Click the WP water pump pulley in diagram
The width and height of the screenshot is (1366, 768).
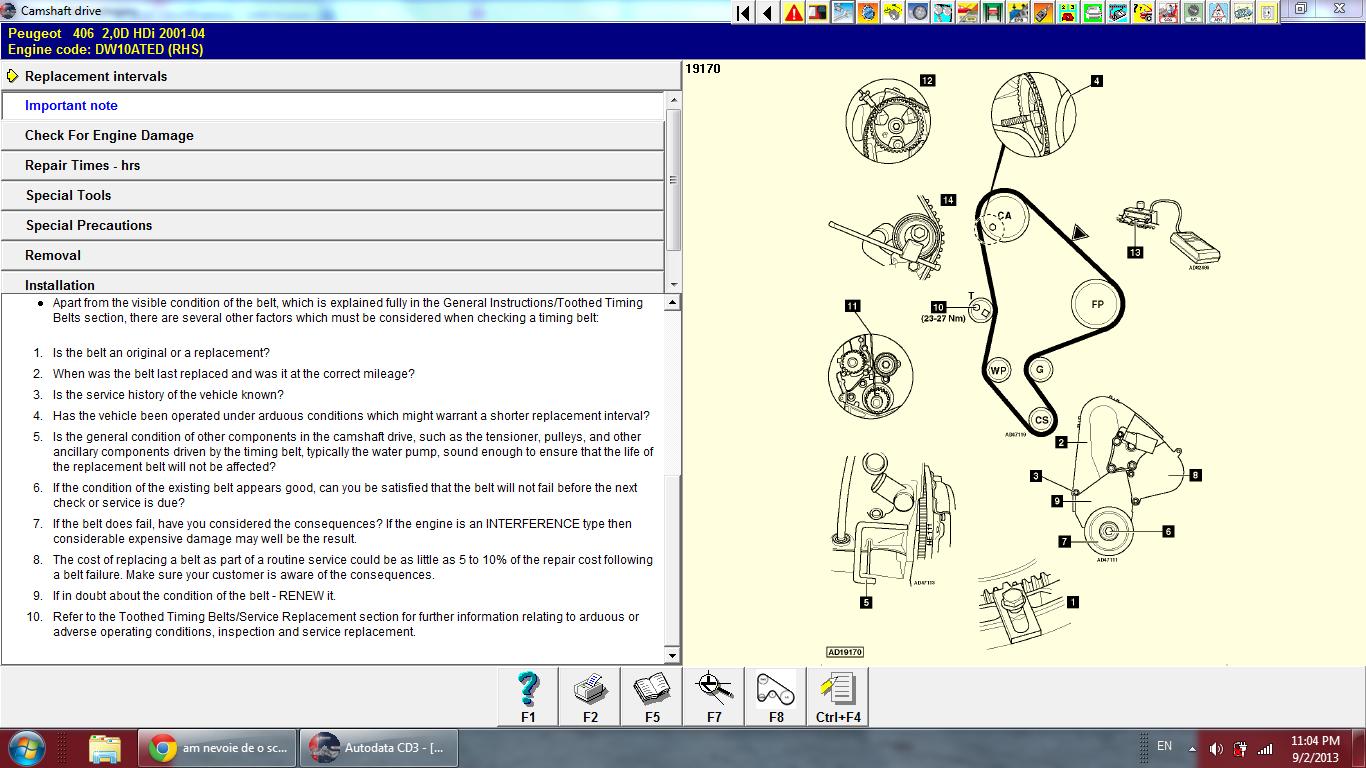click(998, 370)
